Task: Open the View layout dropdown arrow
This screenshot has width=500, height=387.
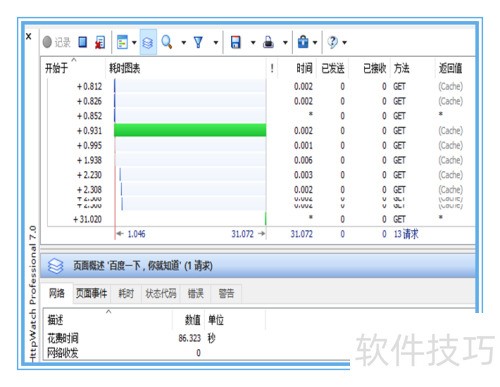Action: tap(134, 42)
